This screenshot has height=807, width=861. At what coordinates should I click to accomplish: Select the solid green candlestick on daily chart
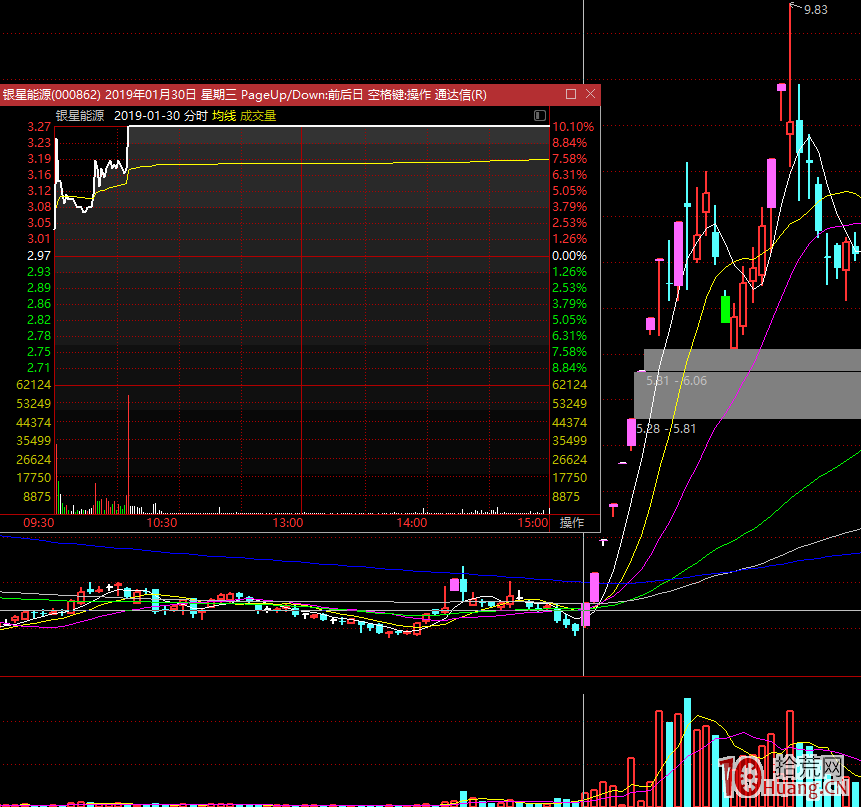[x=725, y=309]
